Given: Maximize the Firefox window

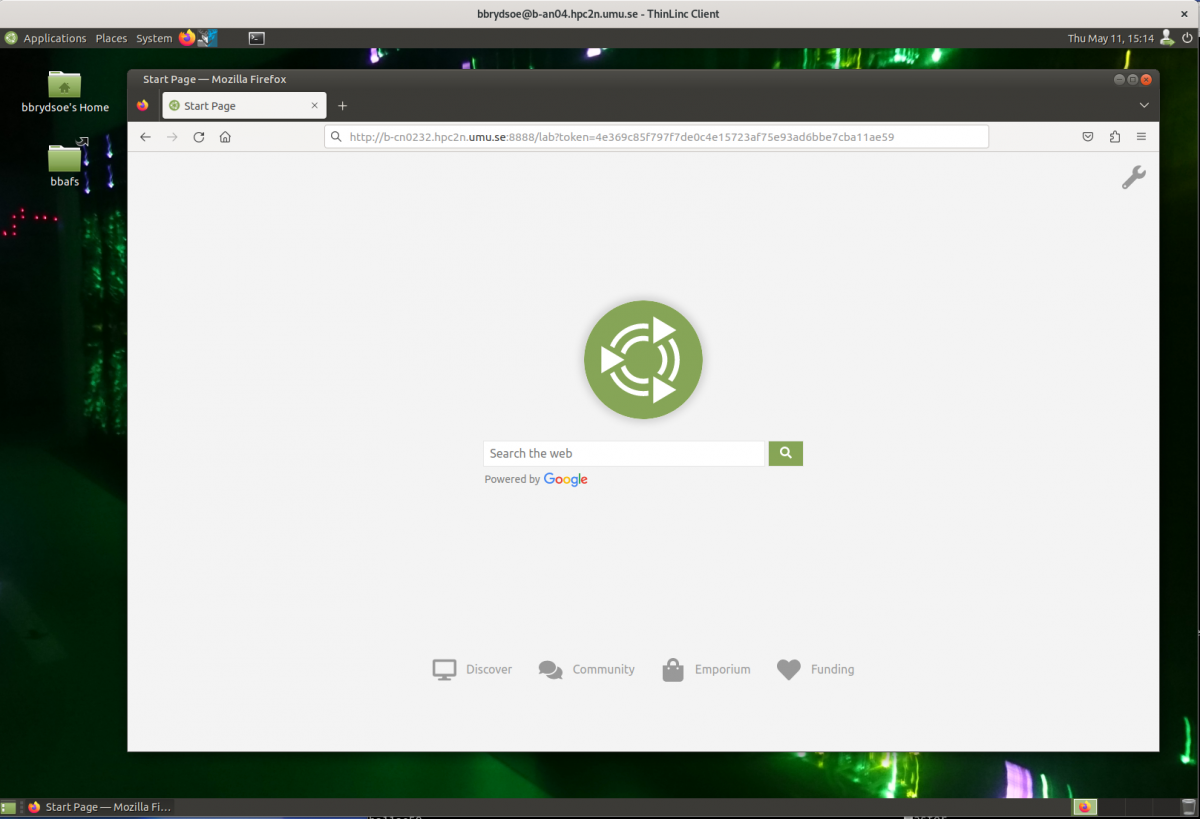Looking at the screenshot, I should pos(1133,79).
